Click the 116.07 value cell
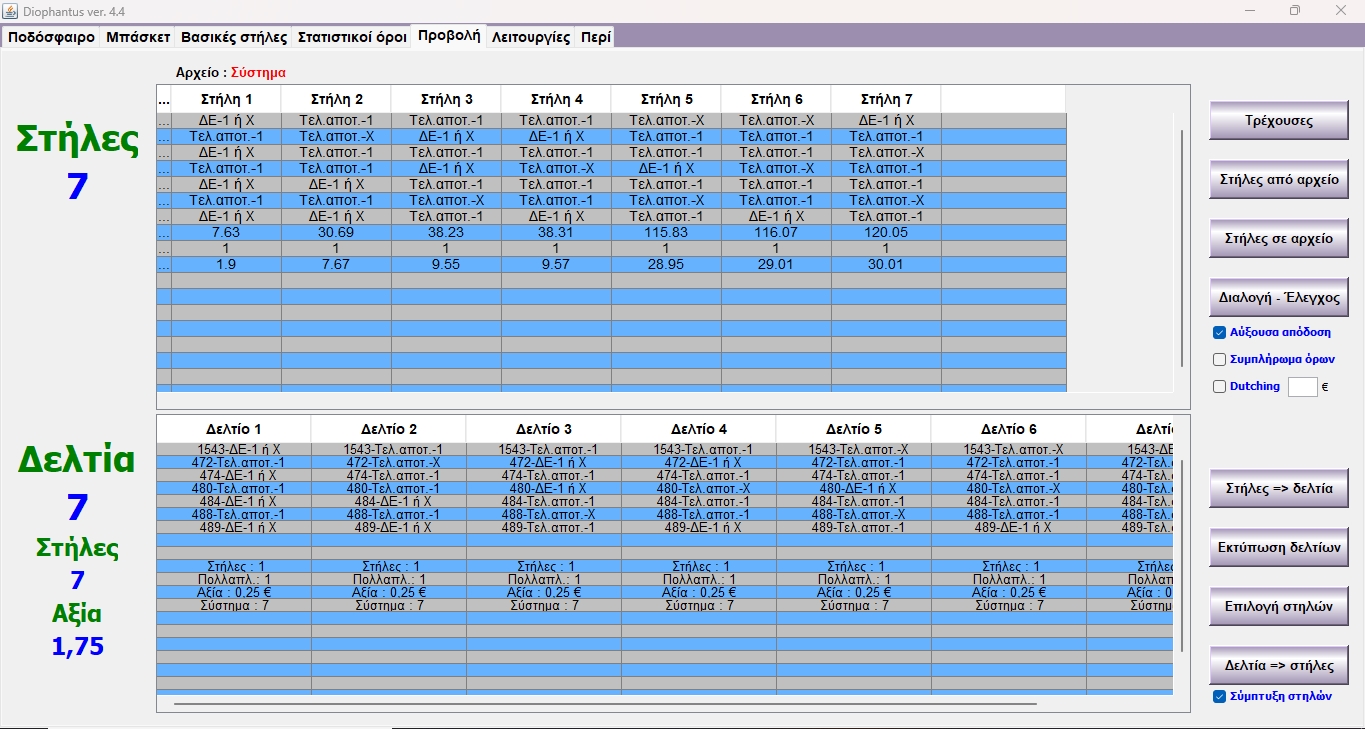The height and width of the screenshot is (729, 1365). (776, 232)
